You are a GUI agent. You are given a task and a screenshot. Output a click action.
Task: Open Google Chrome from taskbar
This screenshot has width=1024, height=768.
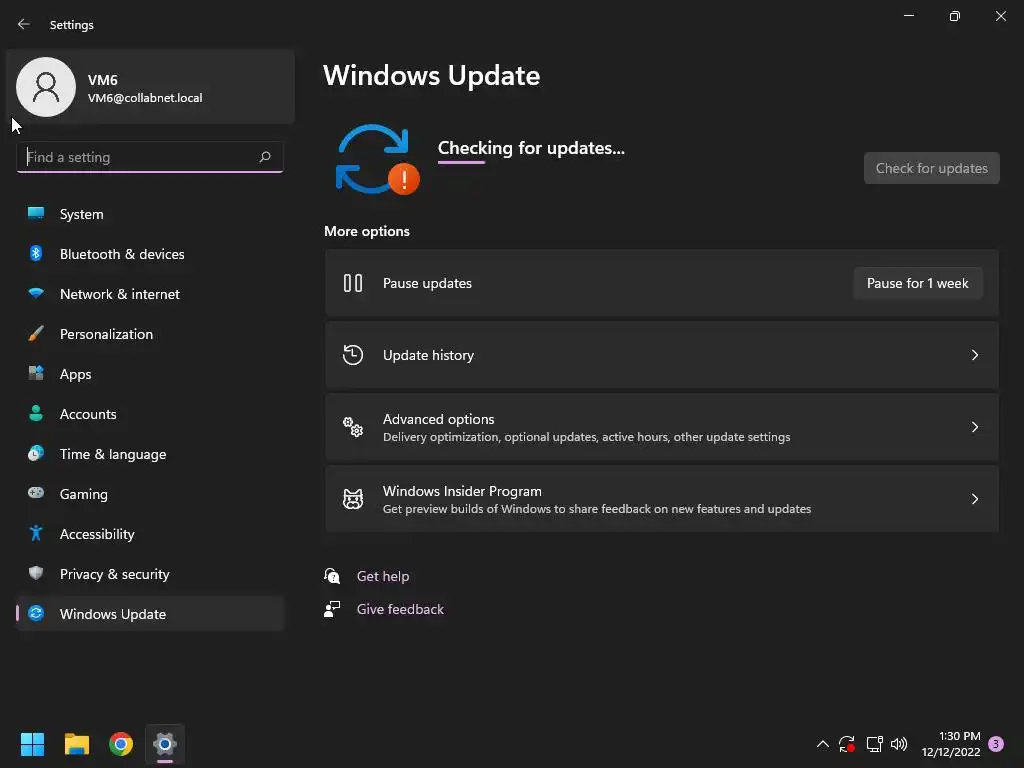pos(121,744)
